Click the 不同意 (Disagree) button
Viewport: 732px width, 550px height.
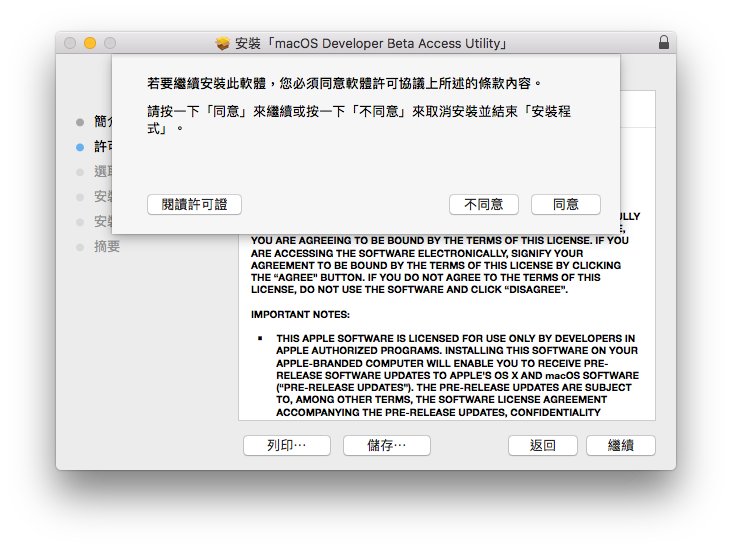click(x=484, y=204)
